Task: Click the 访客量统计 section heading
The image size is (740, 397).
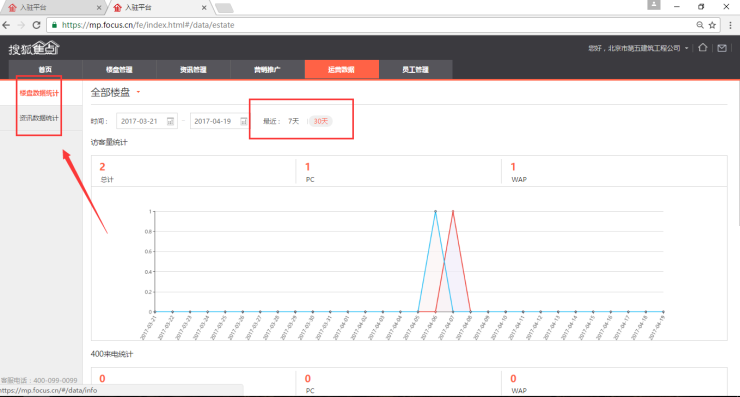Action: (x=109, y=142)
